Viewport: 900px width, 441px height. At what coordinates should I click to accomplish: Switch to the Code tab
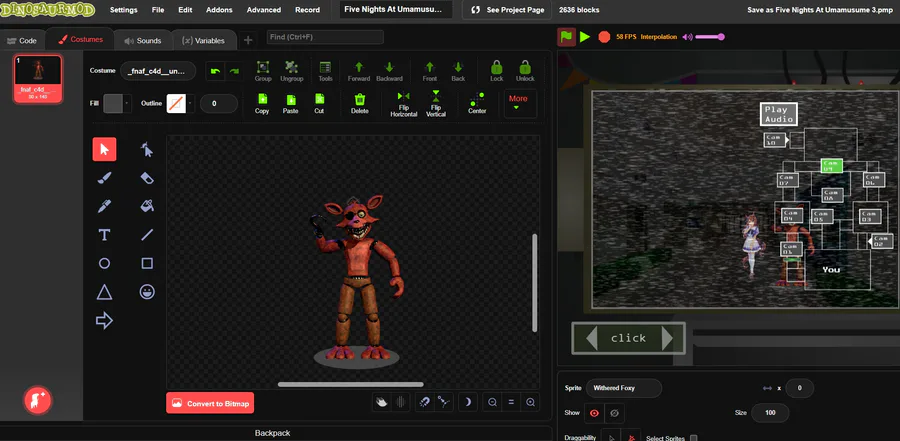pyautogui.click(x=22, y=41)
